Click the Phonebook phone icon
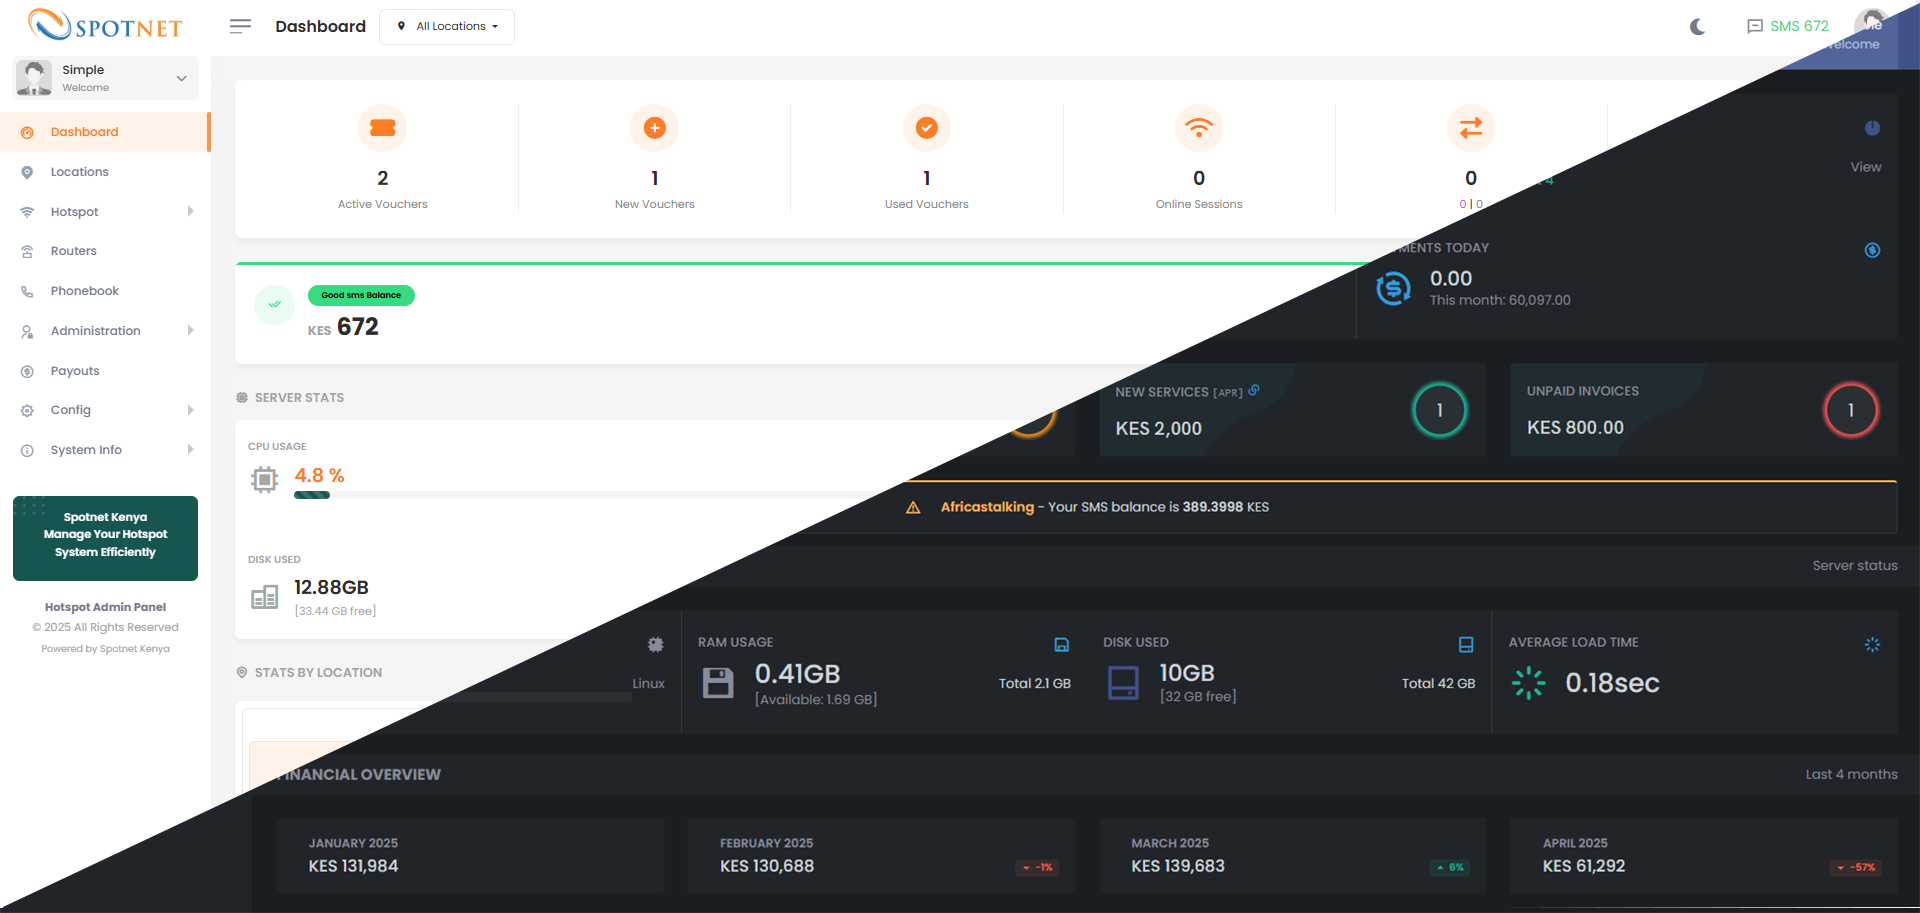Screen dimensions: 1920x913 28,292
